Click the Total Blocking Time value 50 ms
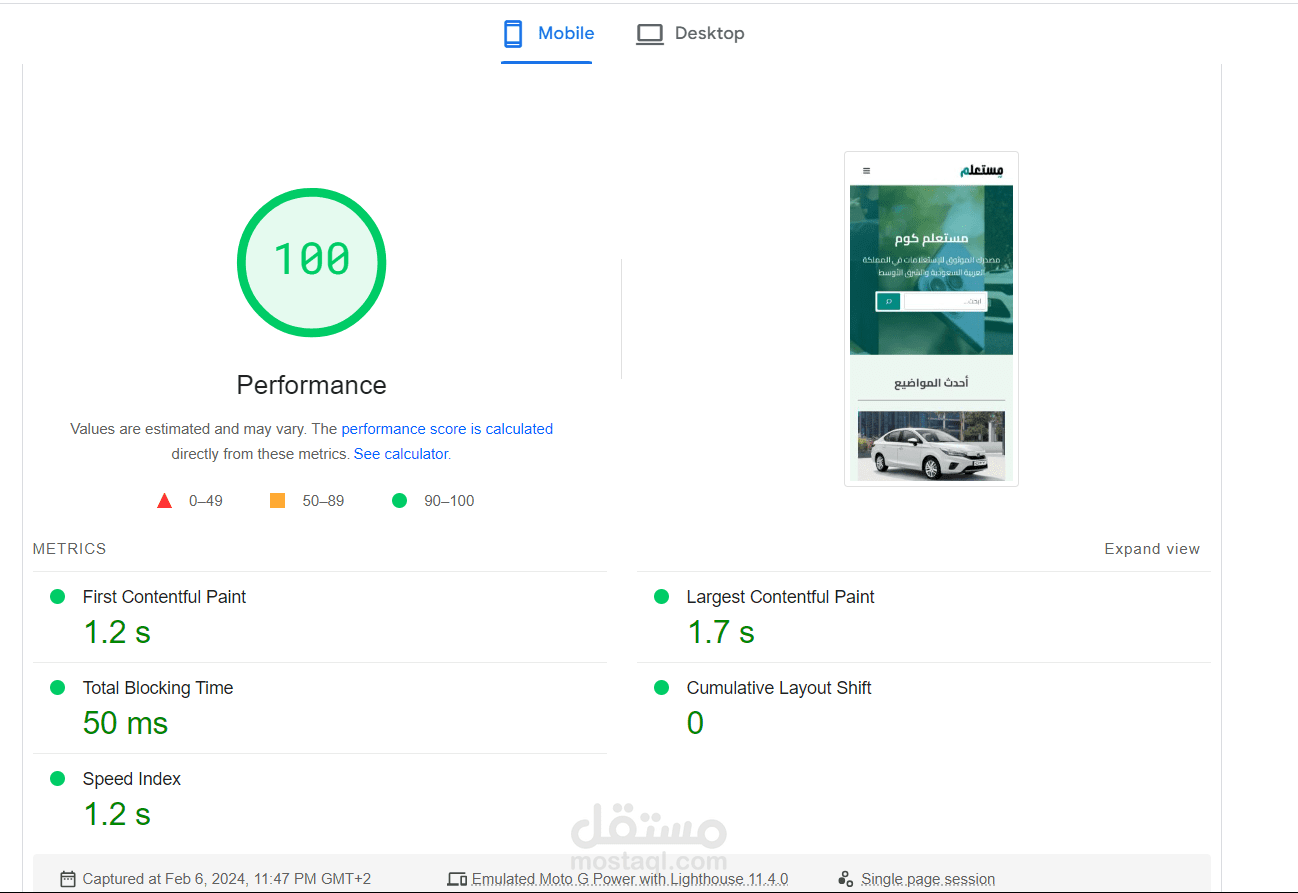This screenshot has width=1298, height=893. coord(125,723)
